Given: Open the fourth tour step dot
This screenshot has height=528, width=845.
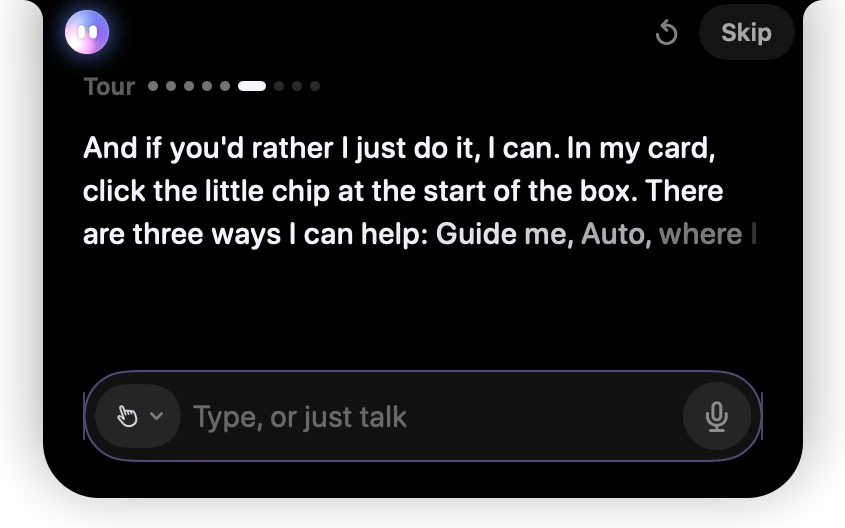Looking at the screenshot, I should coord(207,86).
